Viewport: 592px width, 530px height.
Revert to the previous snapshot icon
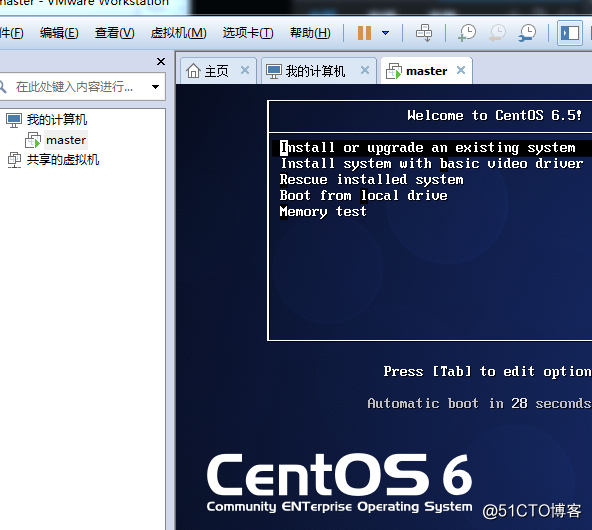click(x=497, y=33)
